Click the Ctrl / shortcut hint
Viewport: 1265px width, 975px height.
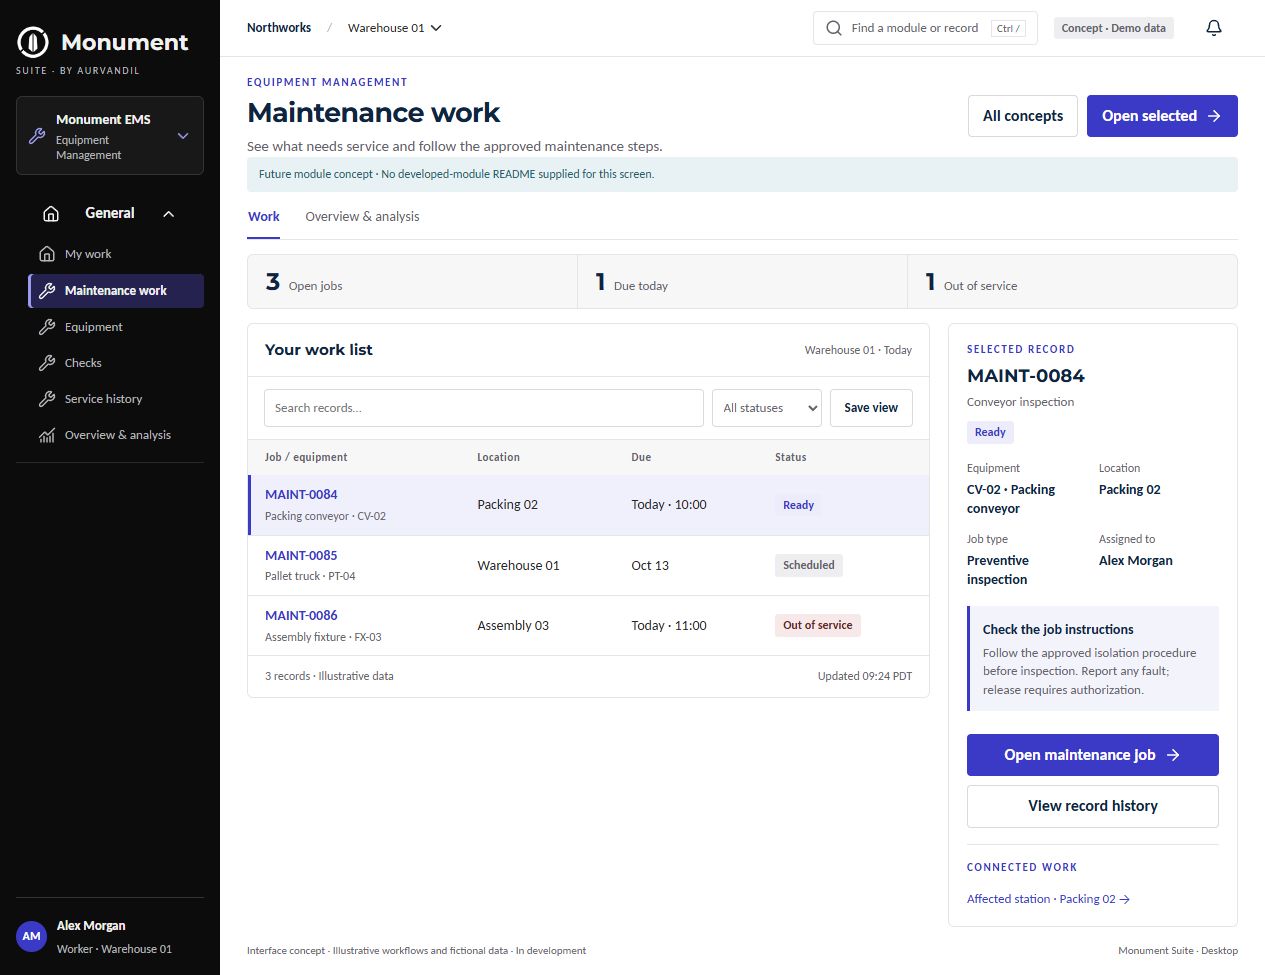pyautogui.click(x=1008, y=28)
